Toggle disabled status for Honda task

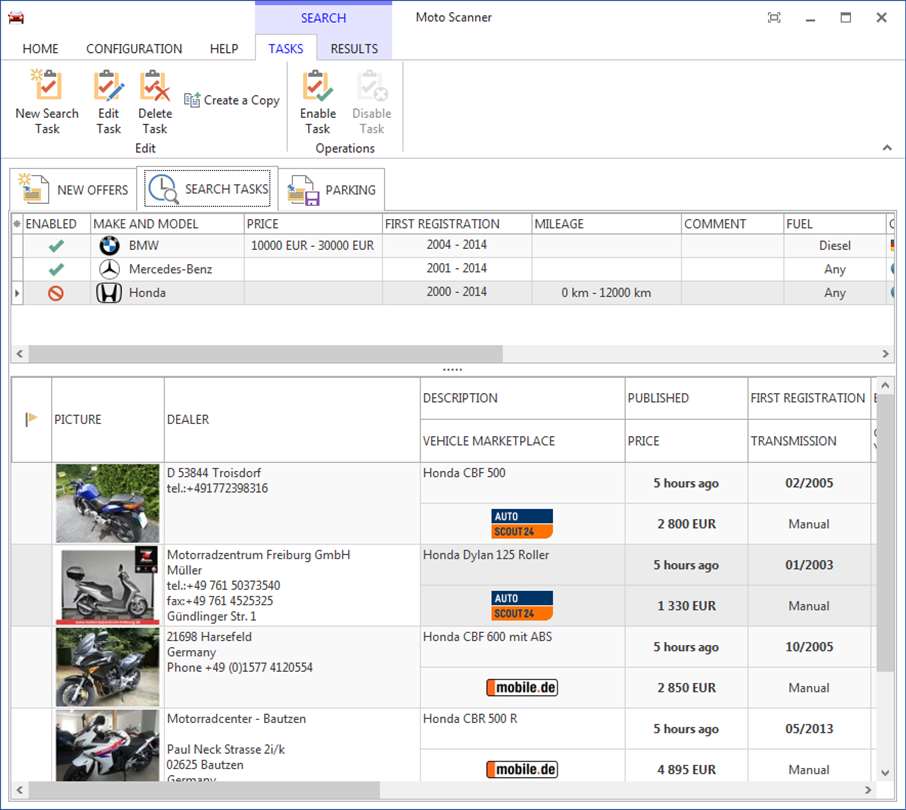pyautogui.click(x=56, y=293)
